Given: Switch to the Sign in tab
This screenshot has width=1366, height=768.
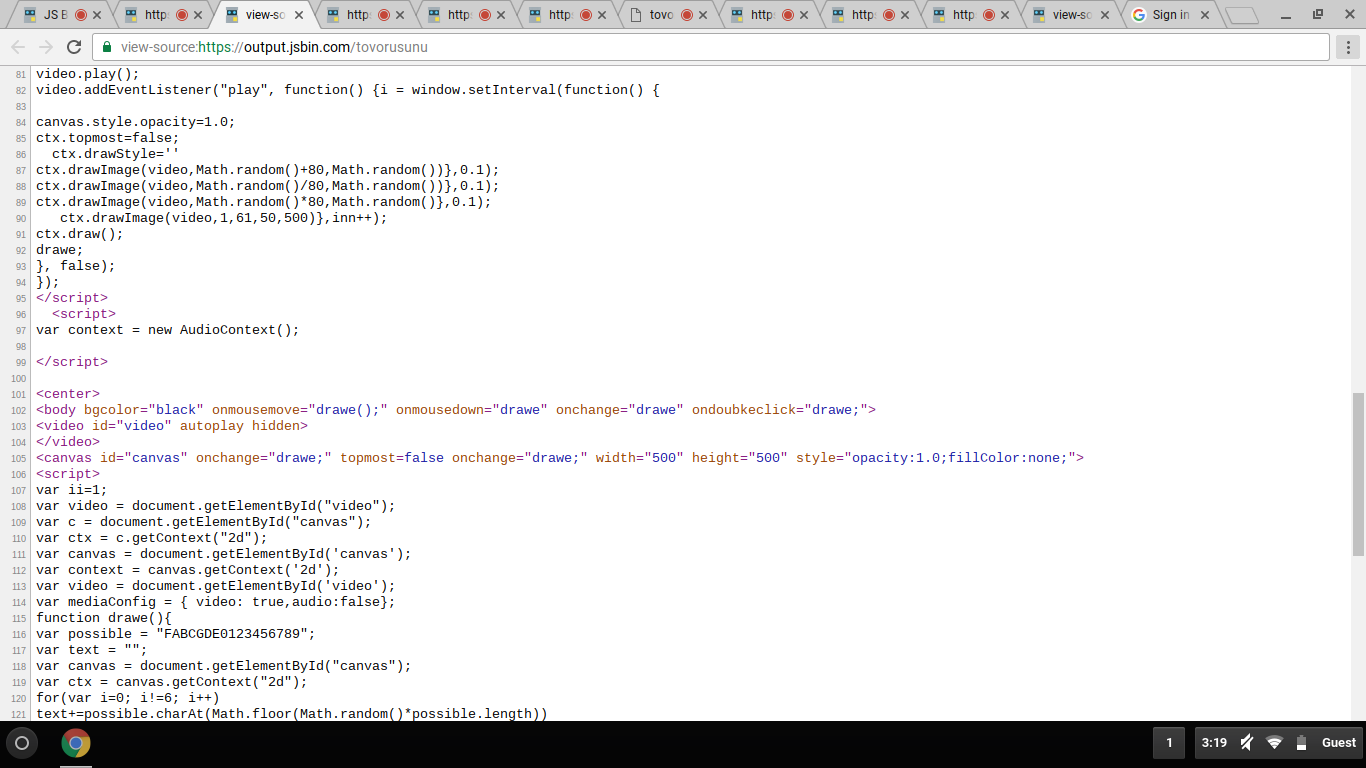Looking at the screenshot, I should coord(1170,15).
